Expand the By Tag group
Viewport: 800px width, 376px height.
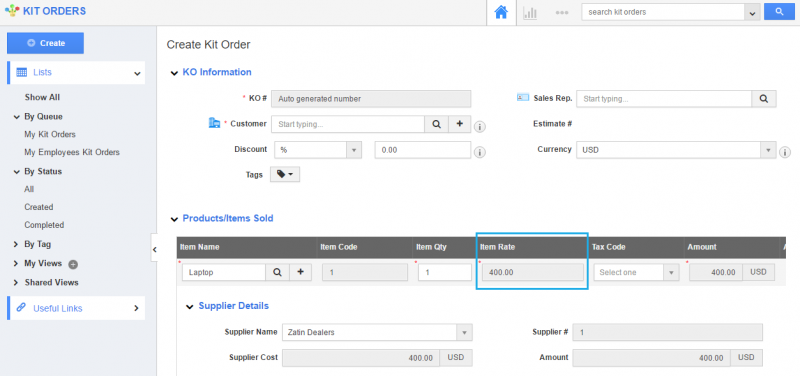click(16, 244)
